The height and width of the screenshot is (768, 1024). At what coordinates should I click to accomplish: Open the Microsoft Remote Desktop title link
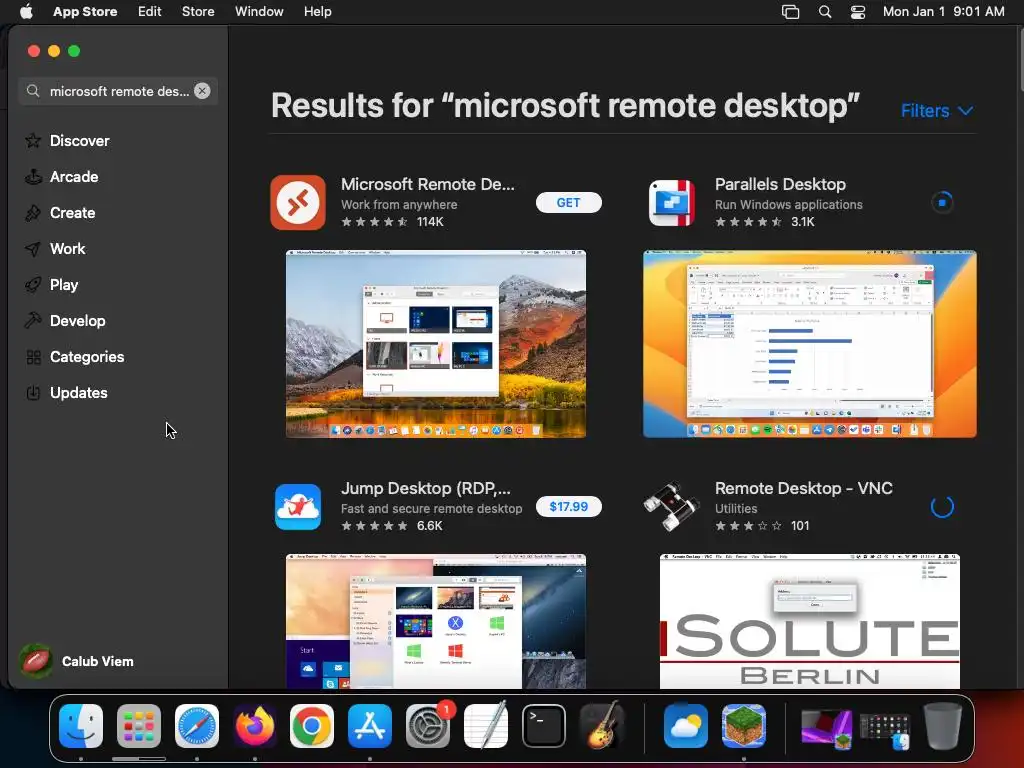pos(428,184)
